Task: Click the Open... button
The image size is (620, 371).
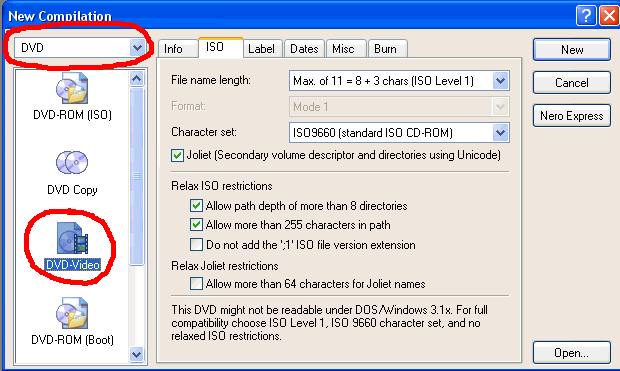Action: pyautogui.click(x=572, y=352)
